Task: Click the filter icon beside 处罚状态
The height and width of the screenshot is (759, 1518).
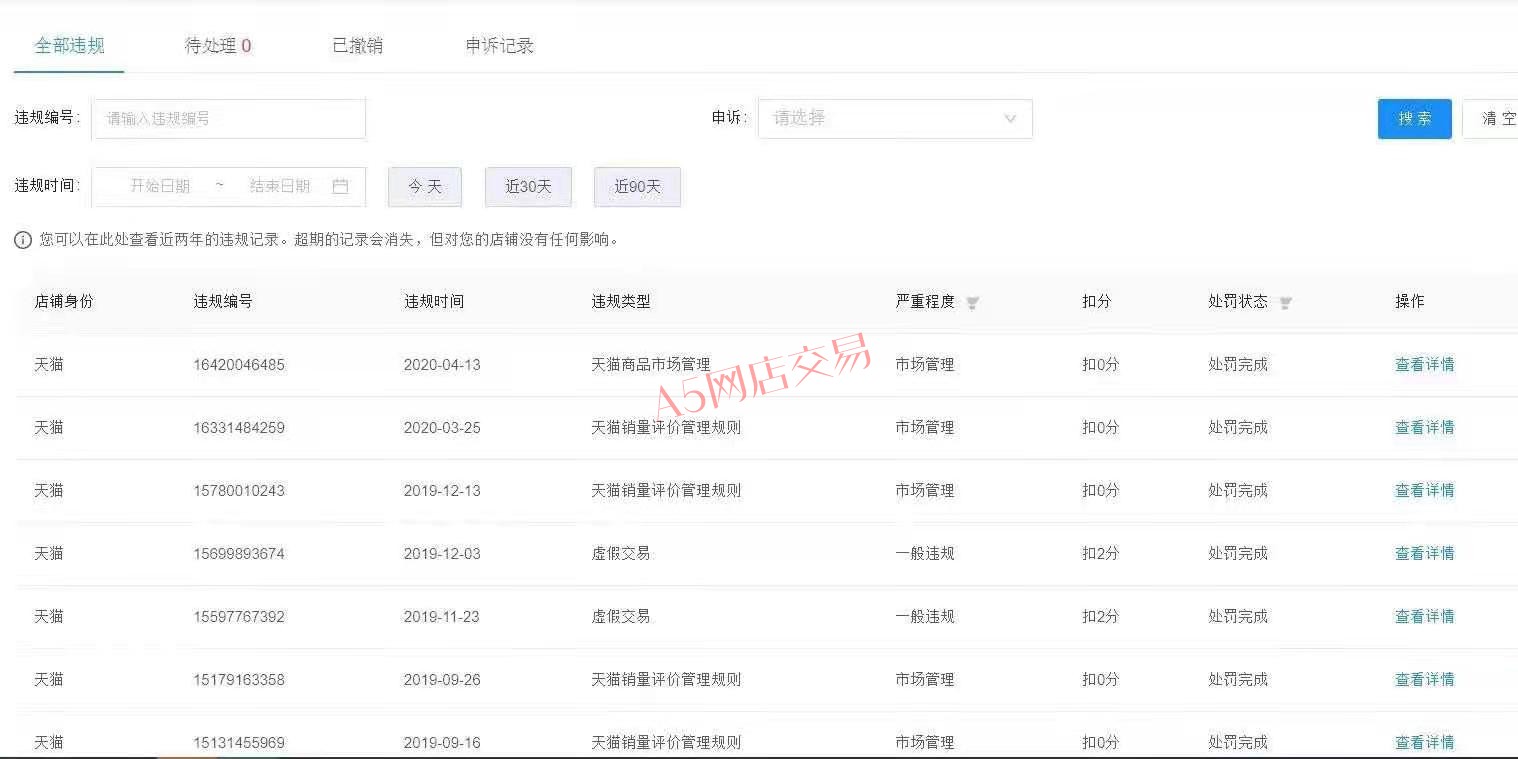Action: (1285, 303)
